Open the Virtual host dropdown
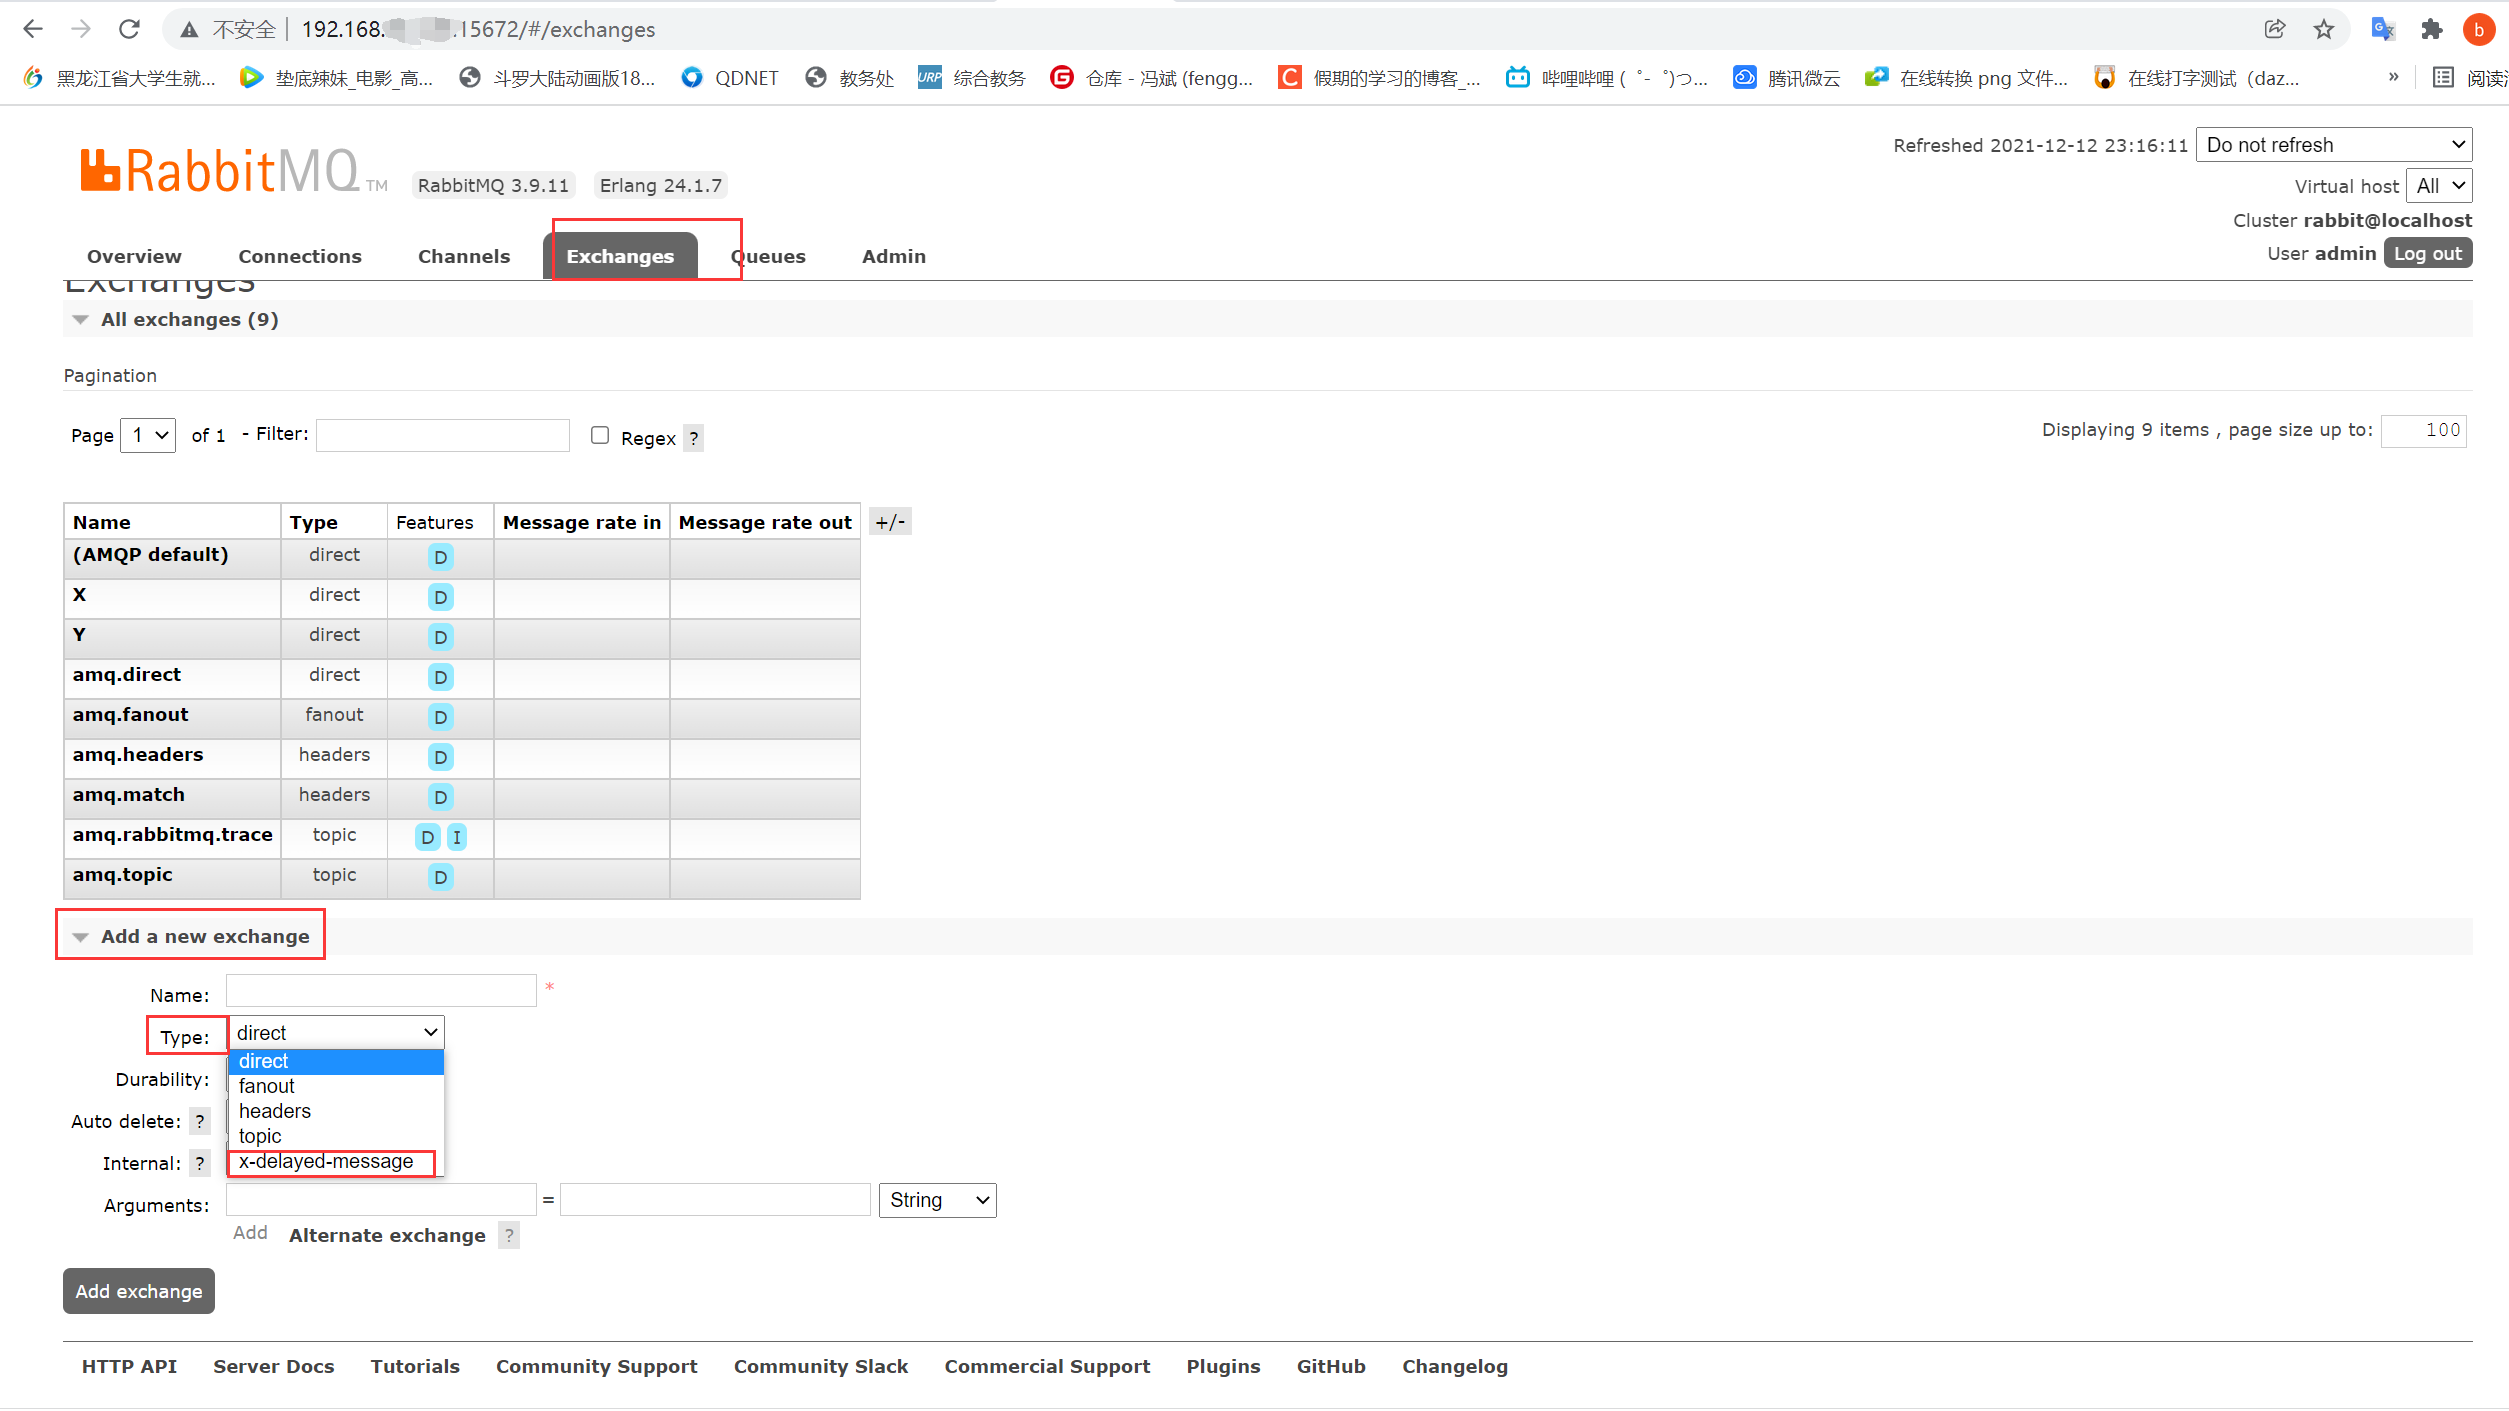The image size is (2509, 1411). click(x=2439, y=186)
